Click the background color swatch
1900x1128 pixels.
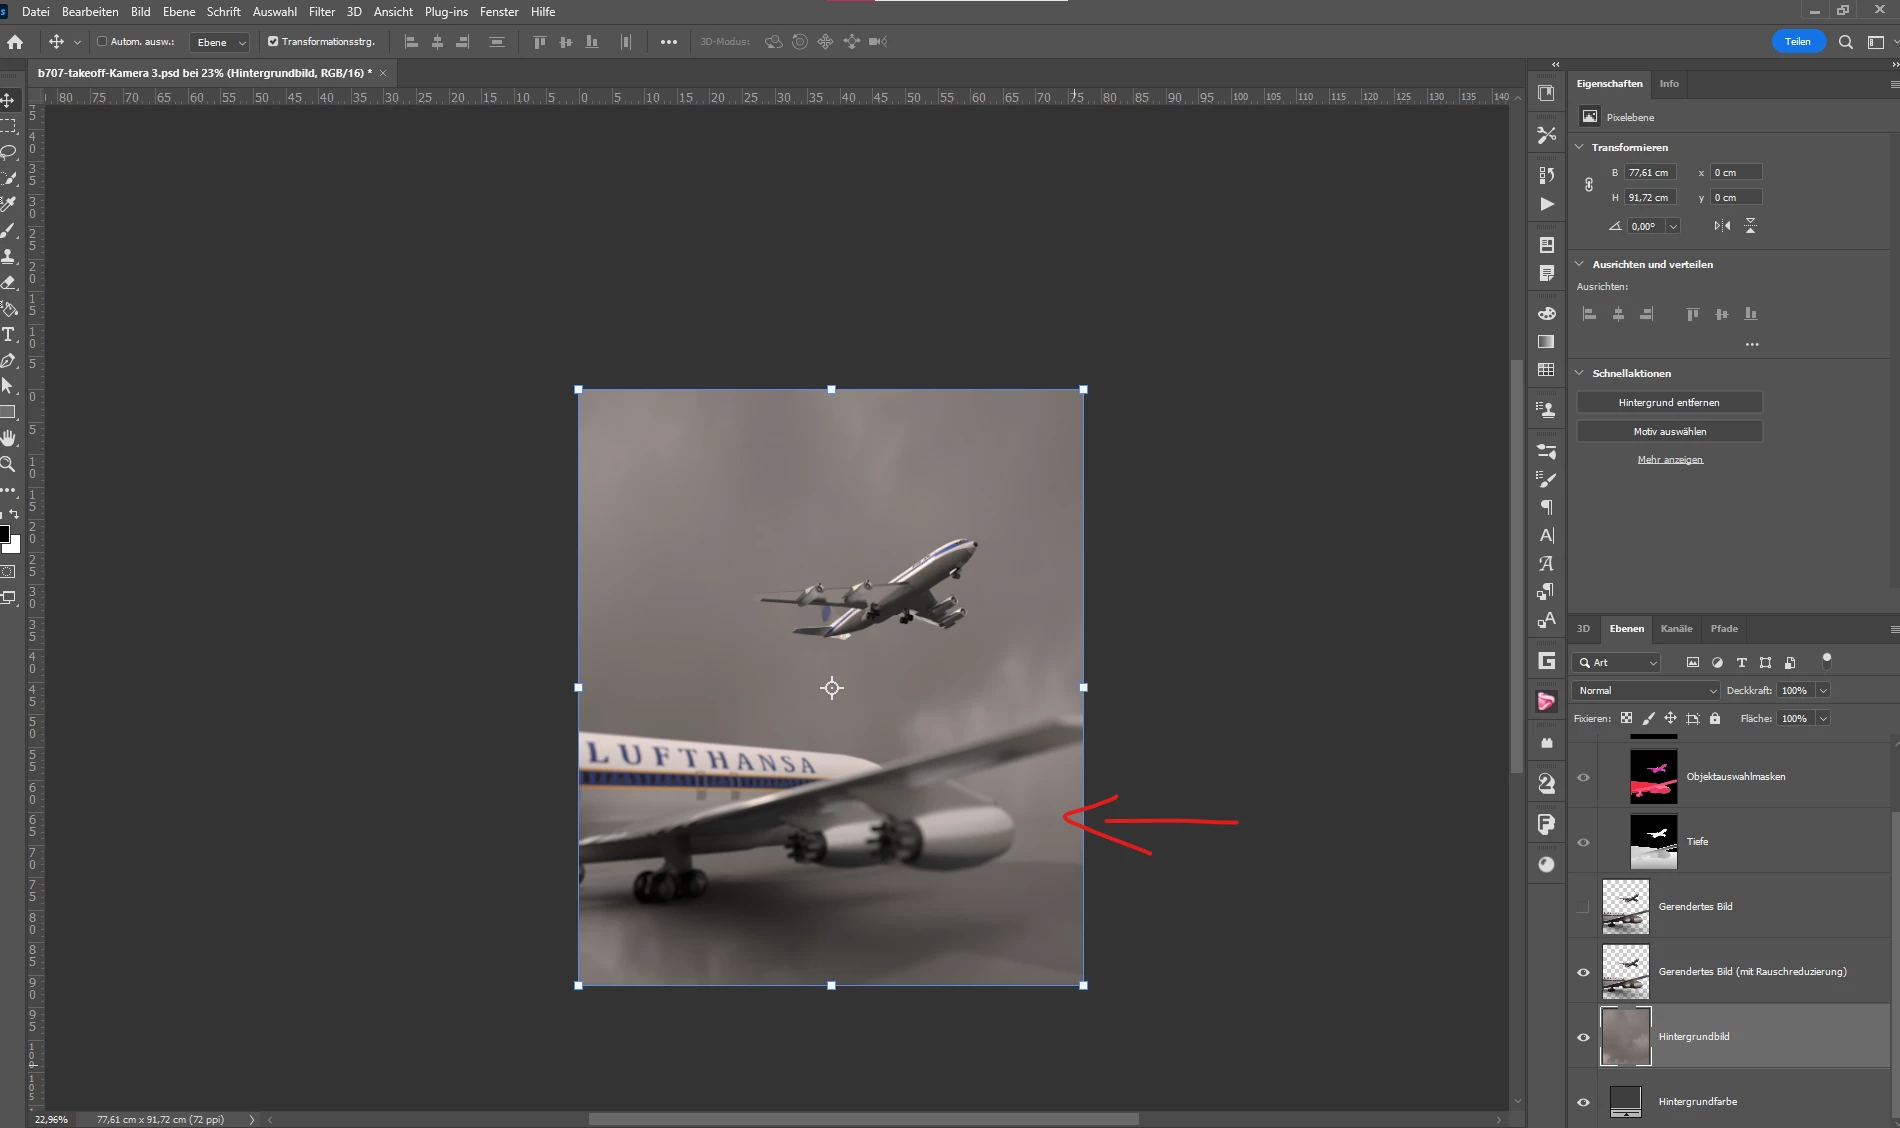(13, 546)
